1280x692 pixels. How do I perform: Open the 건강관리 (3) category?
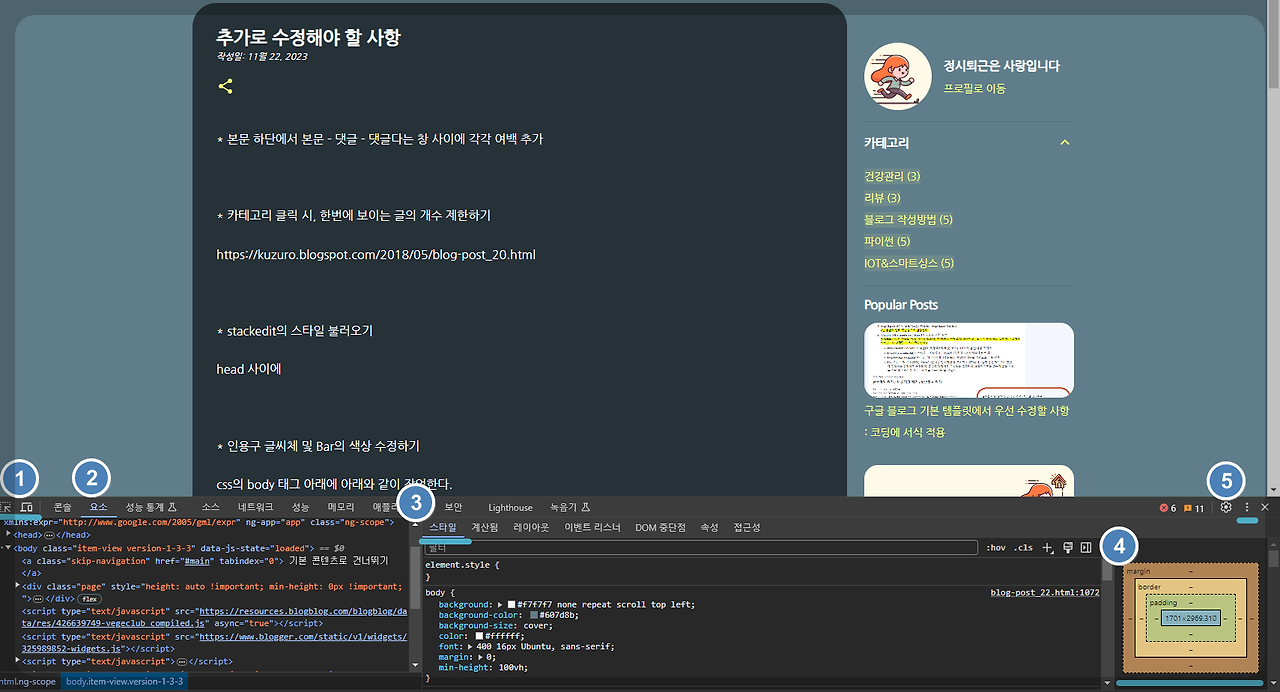[892, 176]
